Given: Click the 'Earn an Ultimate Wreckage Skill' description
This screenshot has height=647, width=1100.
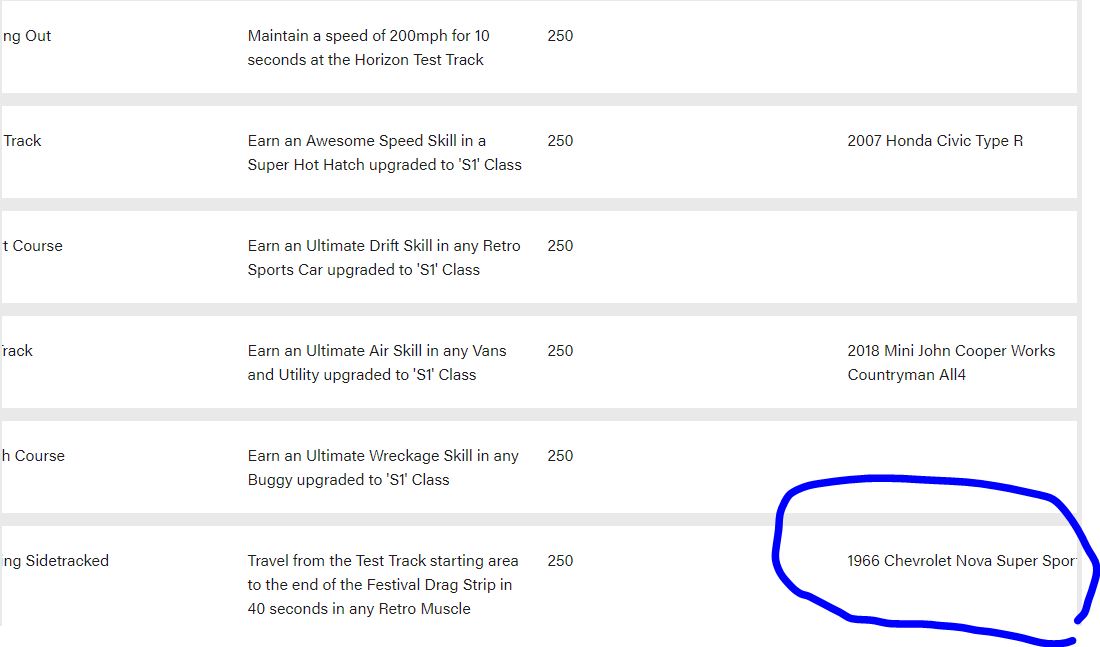Looking at the screenshot, I should [383, 467].
